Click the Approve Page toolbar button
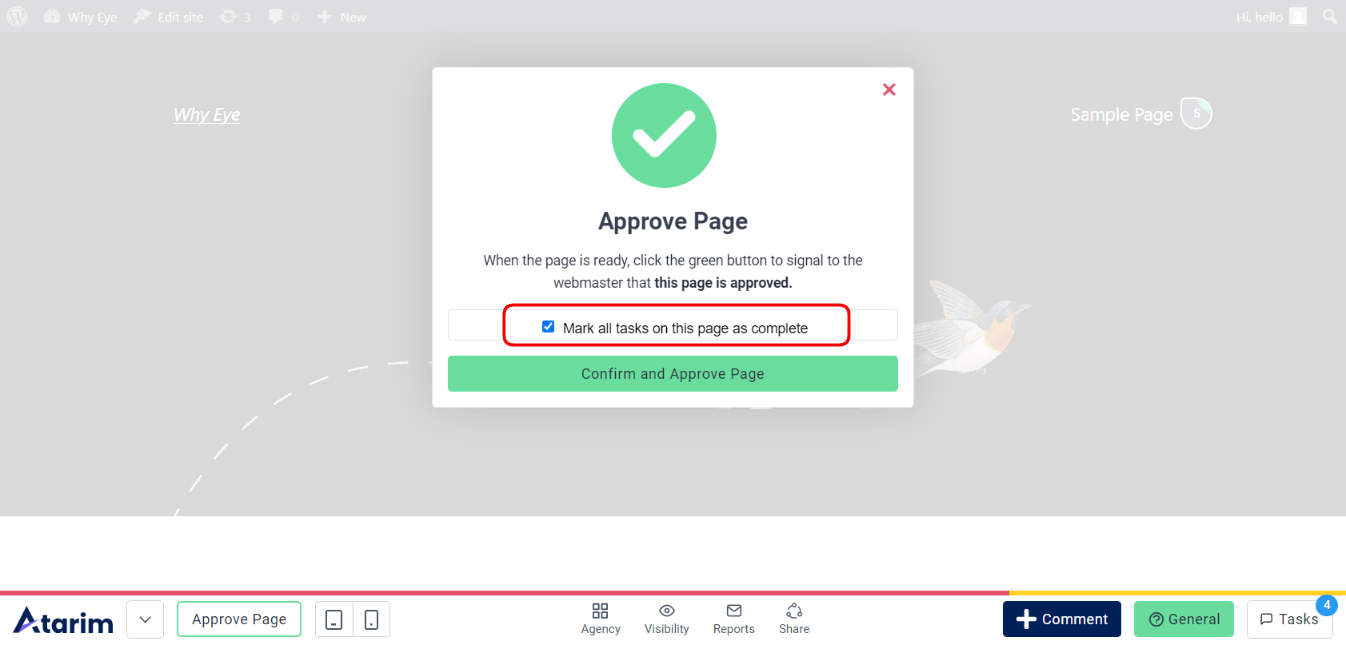The image size is (1346, 645). (239, 619)
